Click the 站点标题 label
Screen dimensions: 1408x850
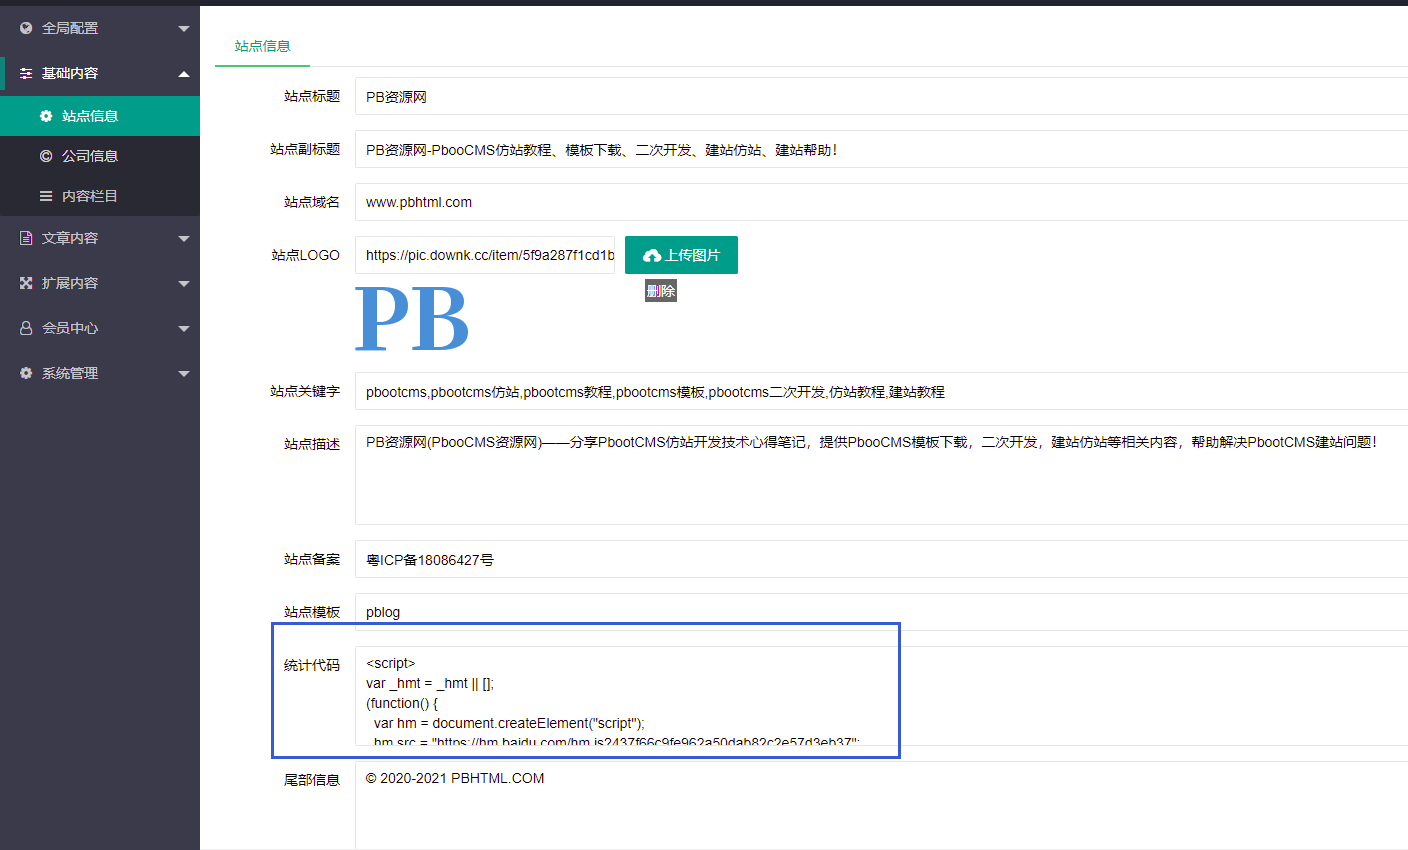pos(312,96)
